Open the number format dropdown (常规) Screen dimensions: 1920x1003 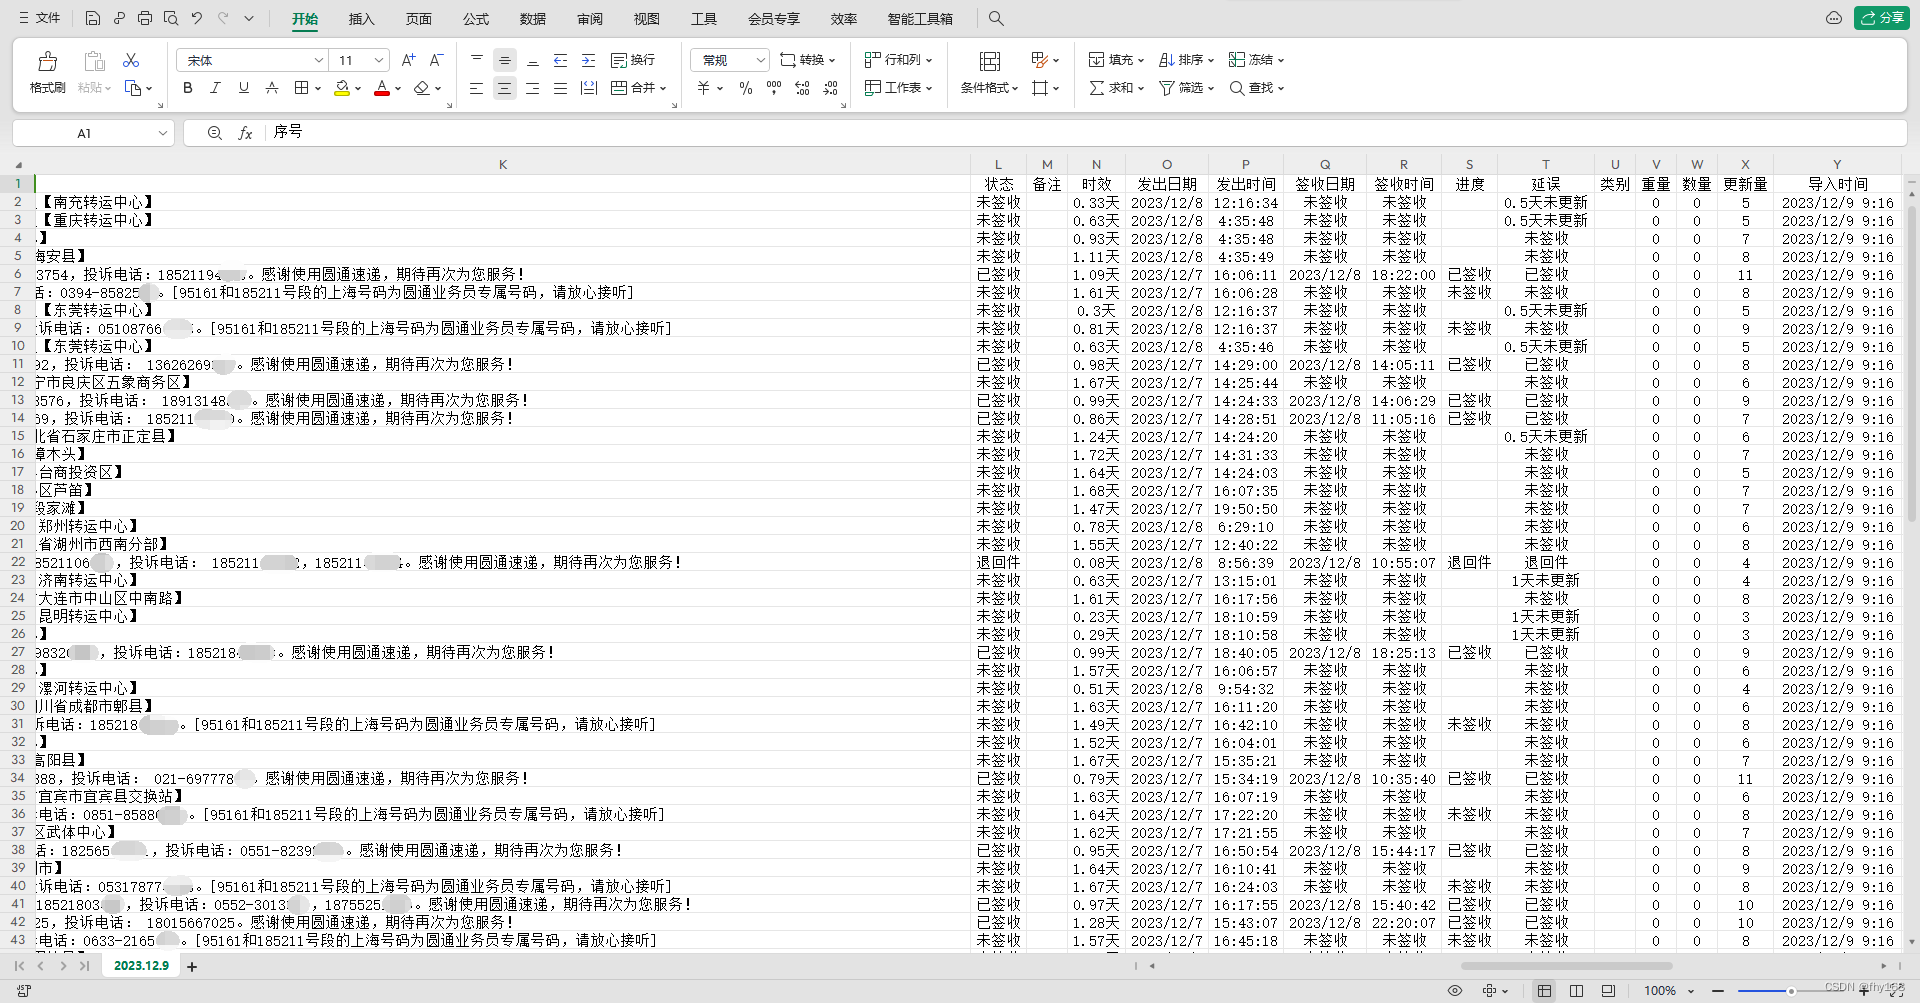[x=760, y=60]
